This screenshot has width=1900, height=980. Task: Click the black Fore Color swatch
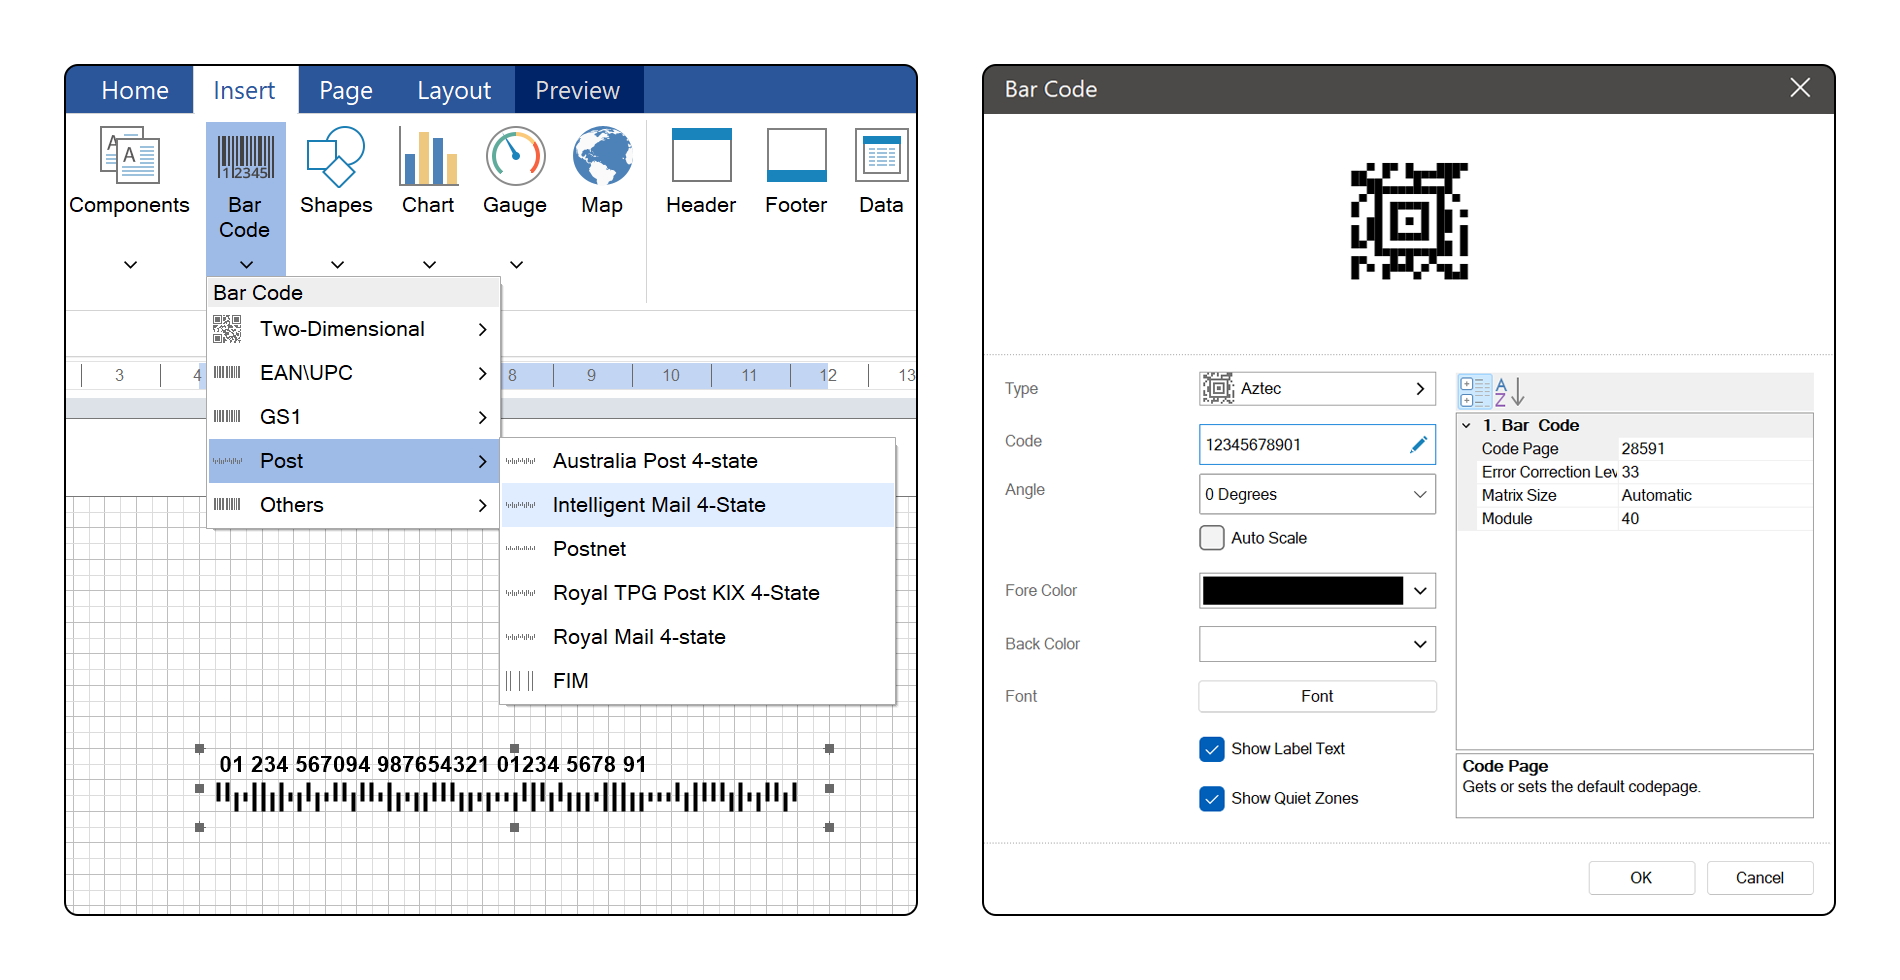coord(1303,591)
